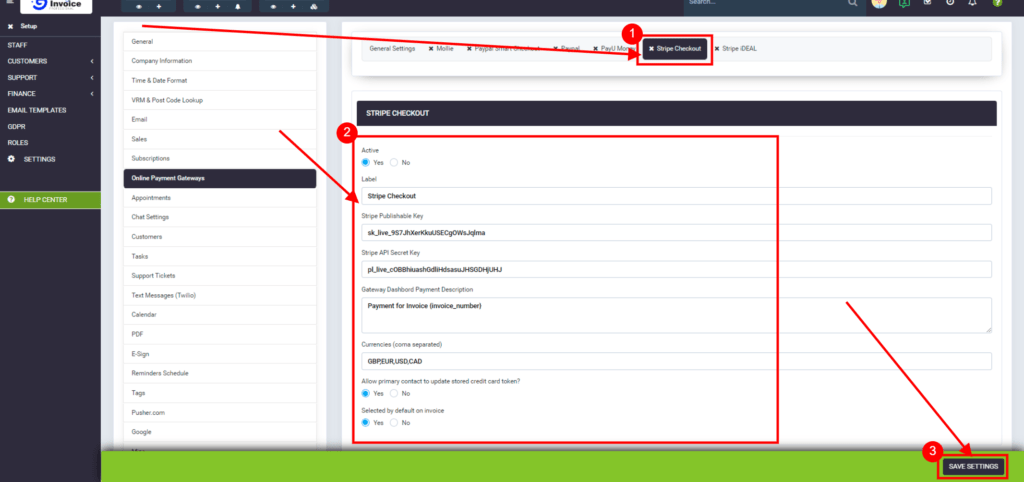Open Time & Date Format settings
Screen dimensions: 1024x482
[x=220, y=80]
